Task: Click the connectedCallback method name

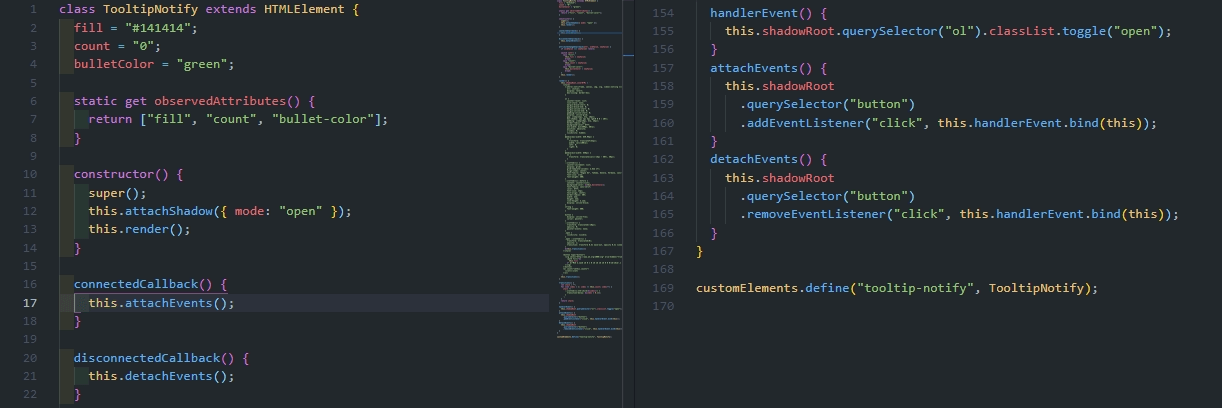Action: [x=143, y=284]
